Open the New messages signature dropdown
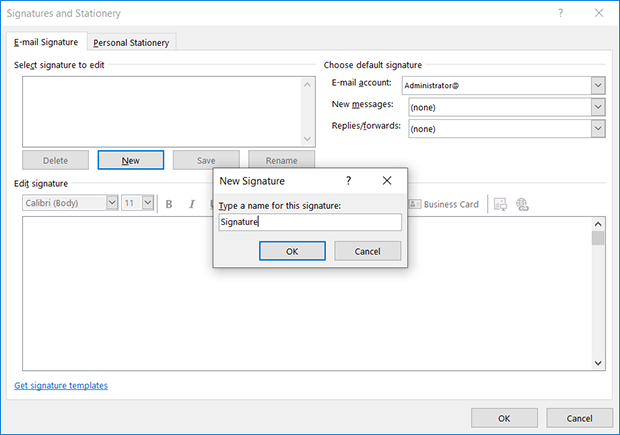The height and width of the screenshot is (435, 620). coord(598,107)
